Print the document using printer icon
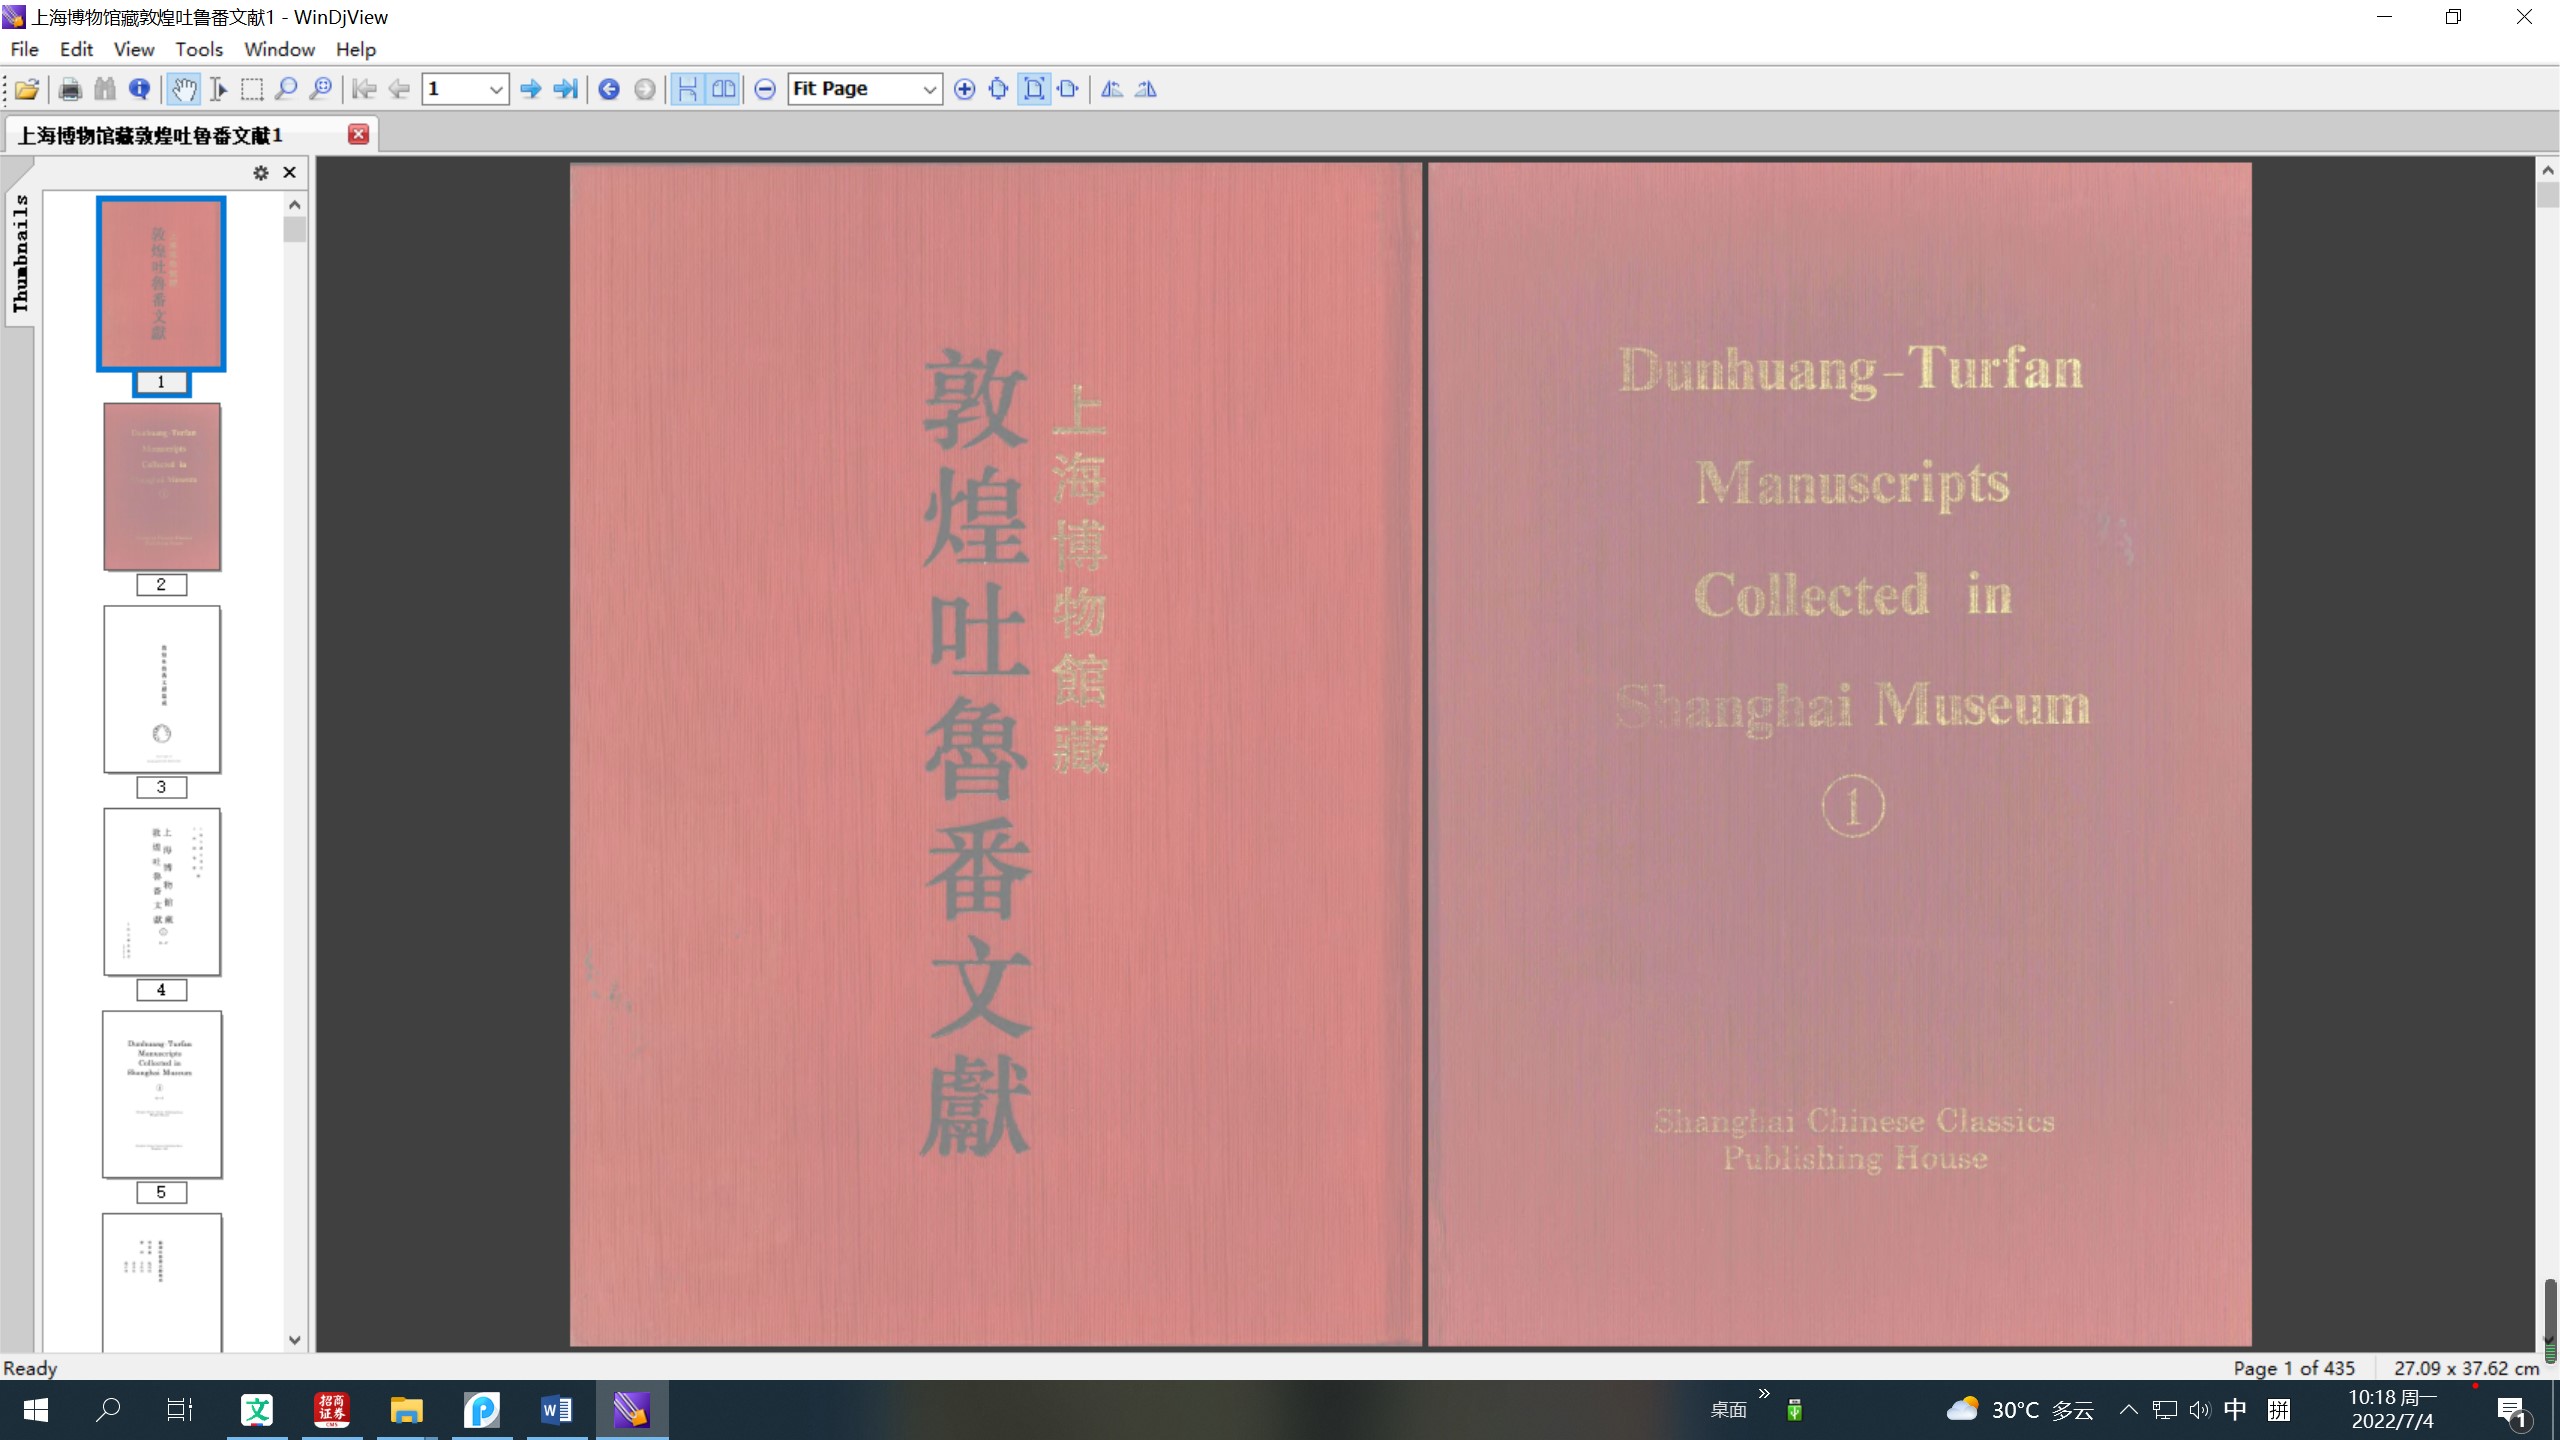Viewport: 2560px width, 1440px height. pyautogui.click(x=70, y=89)
